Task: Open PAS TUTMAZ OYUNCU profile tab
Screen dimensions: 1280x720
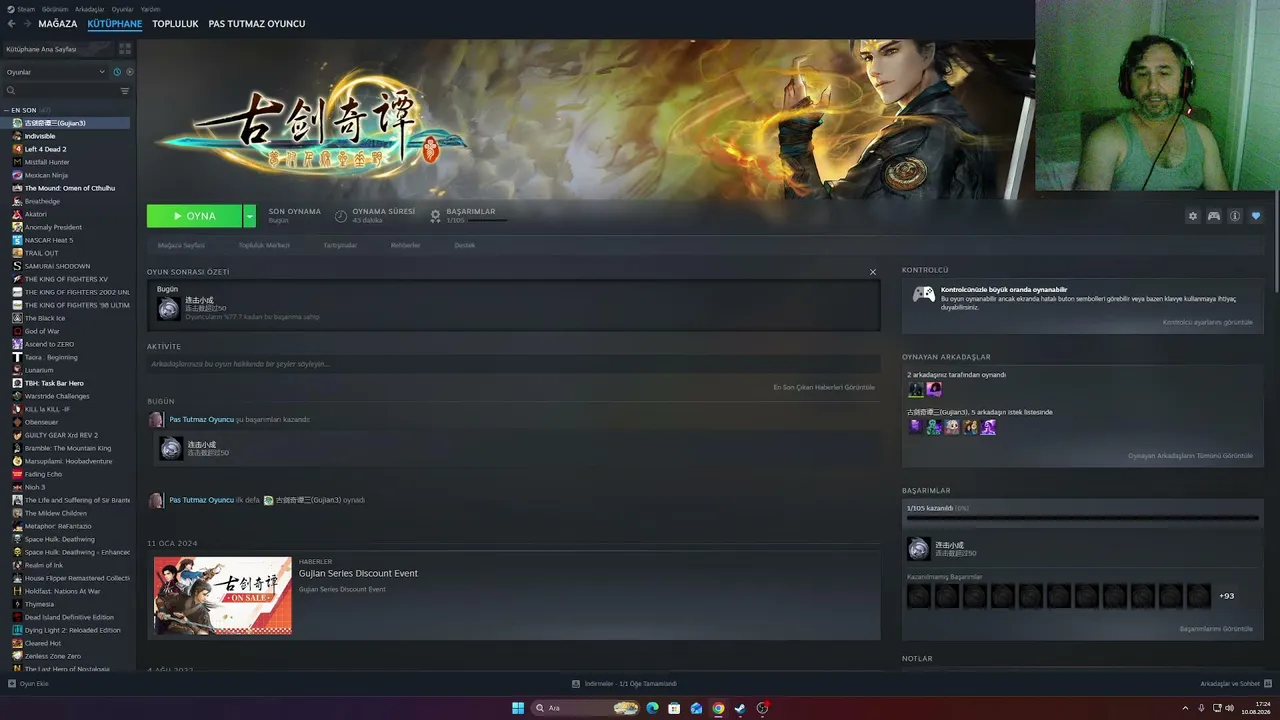Action: pyautogui.click(x=257, y=24)
